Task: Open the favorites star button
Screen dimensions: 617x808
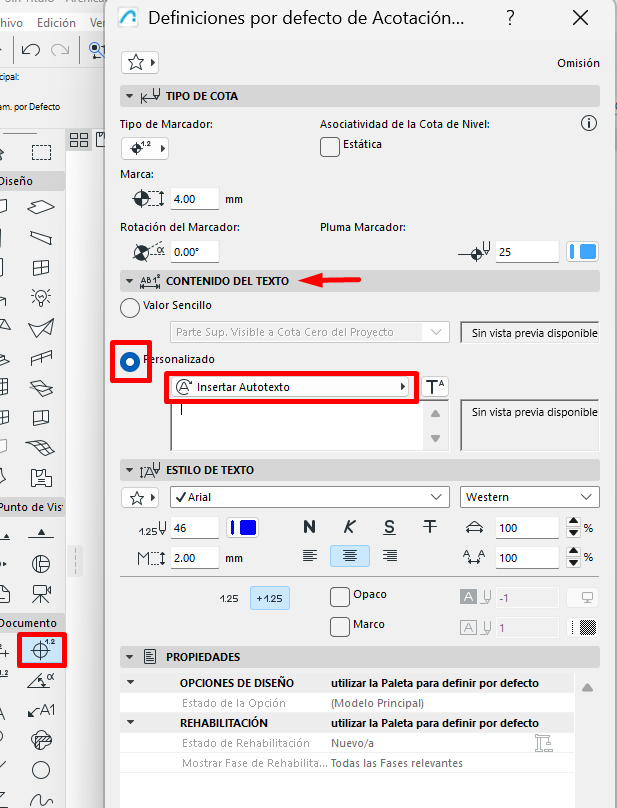Action: [x=139, y=63]
